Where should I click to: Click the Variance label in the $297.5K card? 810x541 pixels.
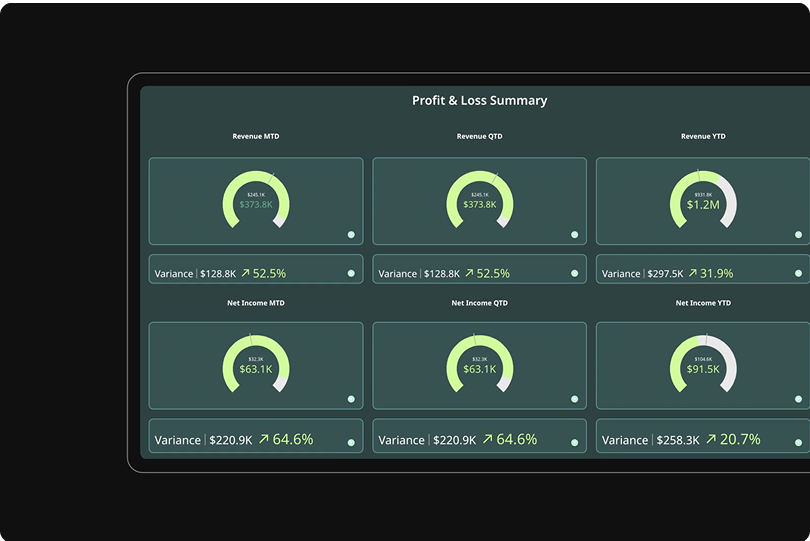coord(621,274)
